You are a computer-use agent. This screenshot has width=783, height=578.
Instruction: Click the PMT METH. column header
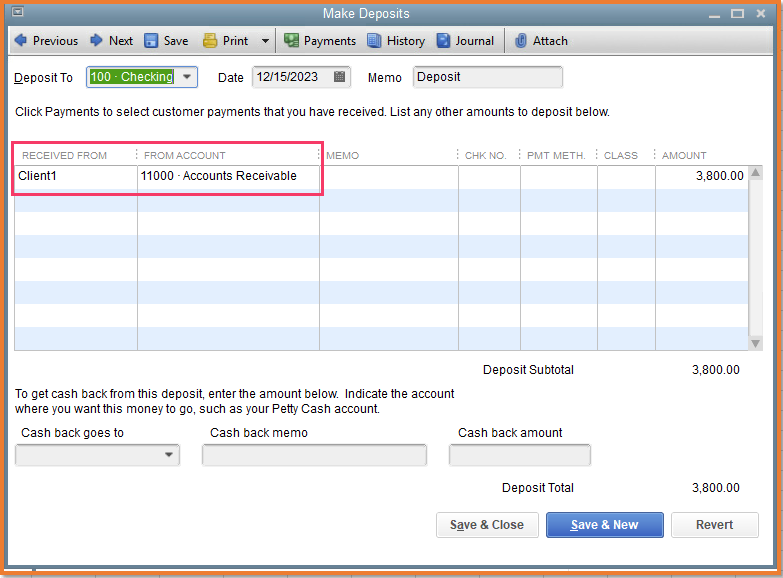click(556, 155)
